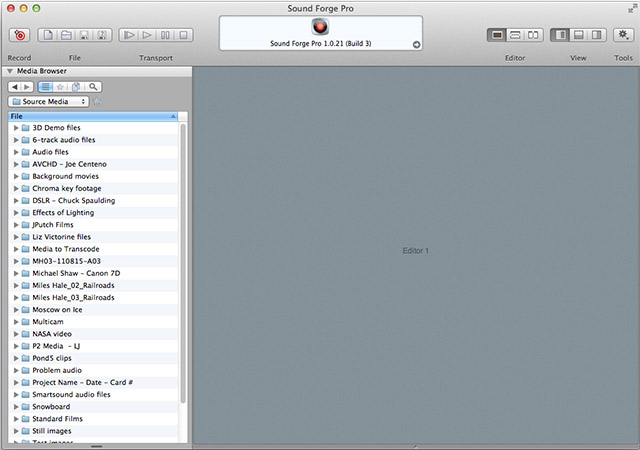Select the Problem audio folder name
The width and height of the screenshot is (640, 450).
[x=57, y=370]
